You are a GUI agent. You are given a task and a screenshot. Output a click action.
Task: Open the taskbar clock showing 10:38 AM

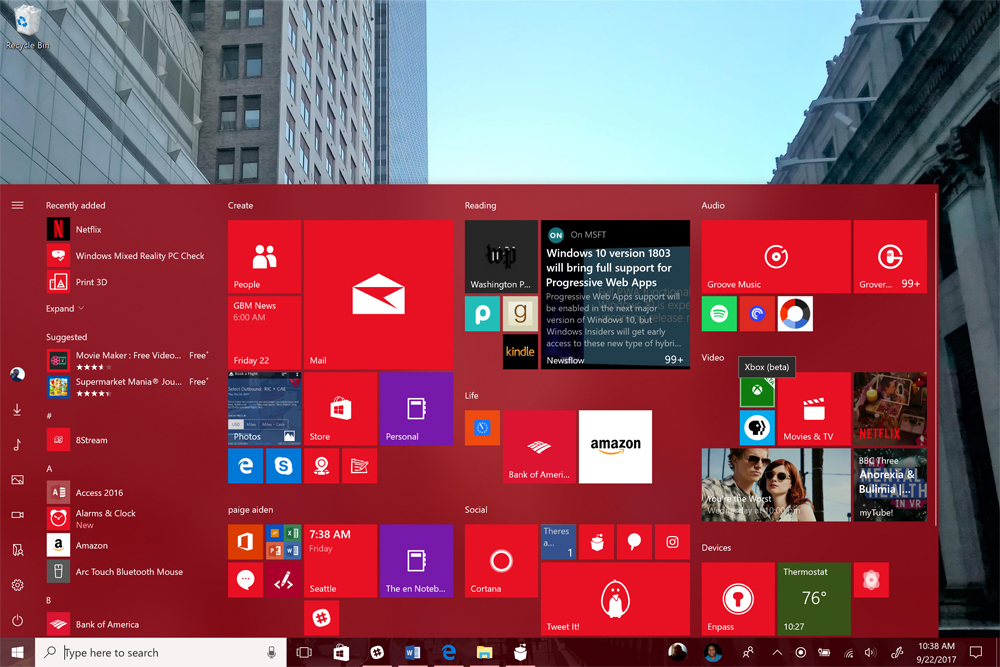(x=936, y=652)
